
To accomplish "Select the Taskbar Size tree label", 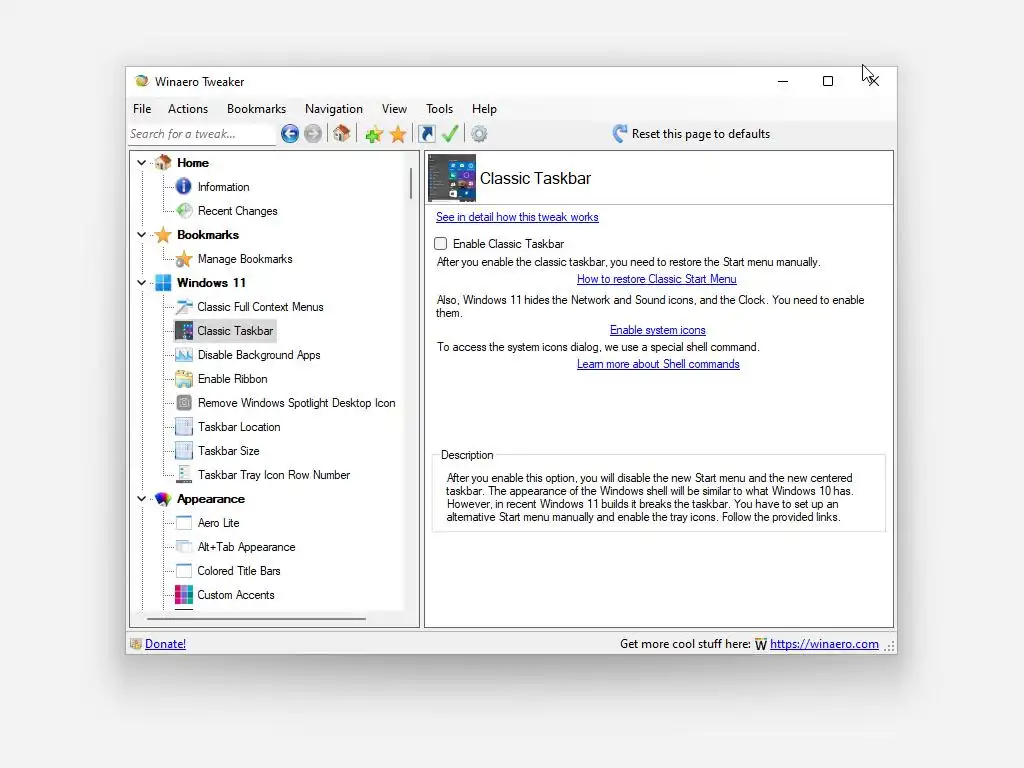I will pyautogui.click(x=229, y=451).
